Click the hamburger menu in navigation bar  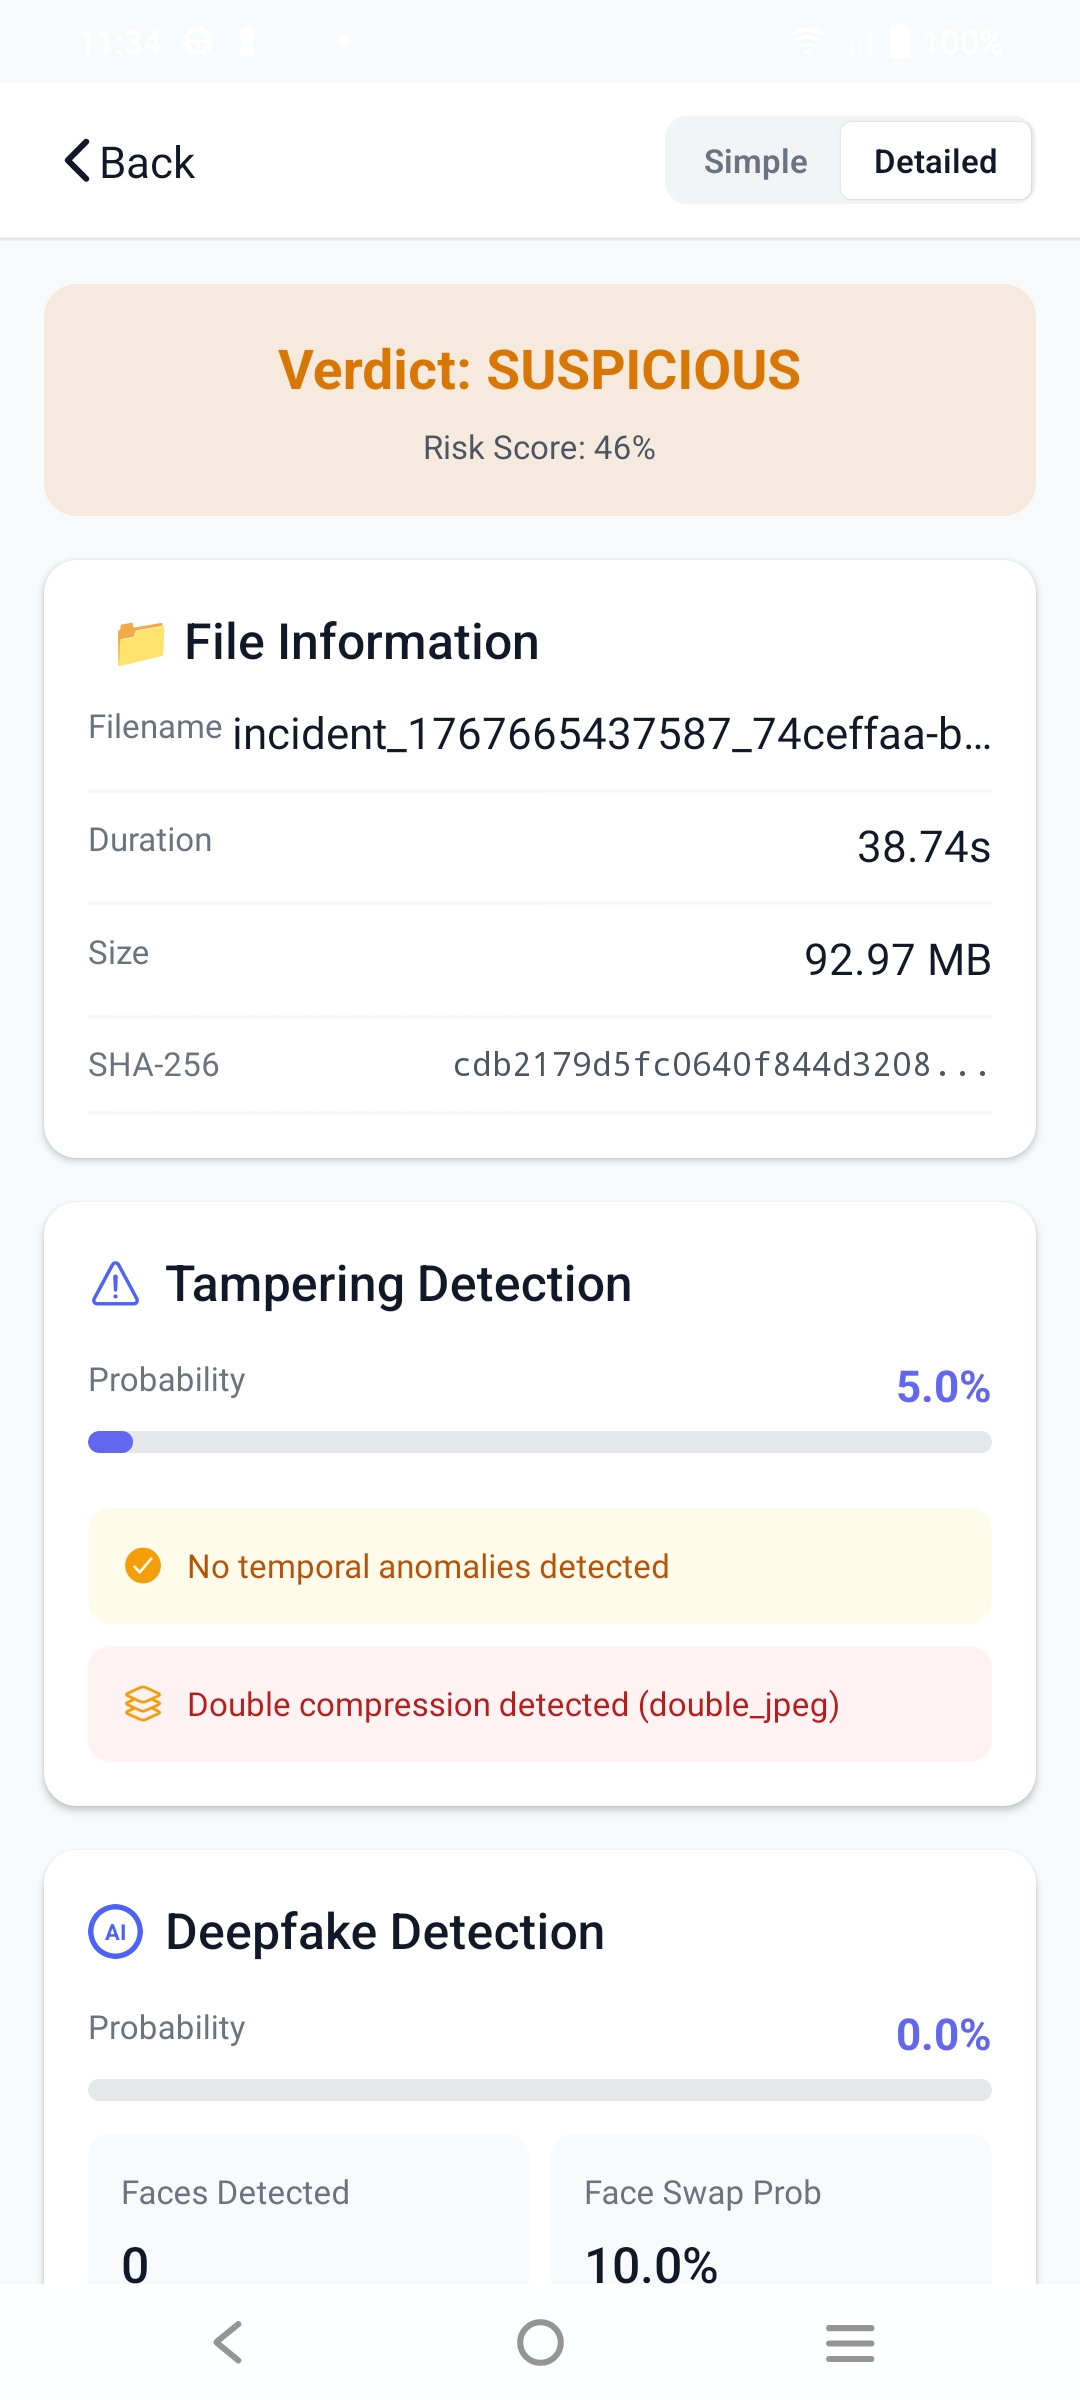(850, 2343)
